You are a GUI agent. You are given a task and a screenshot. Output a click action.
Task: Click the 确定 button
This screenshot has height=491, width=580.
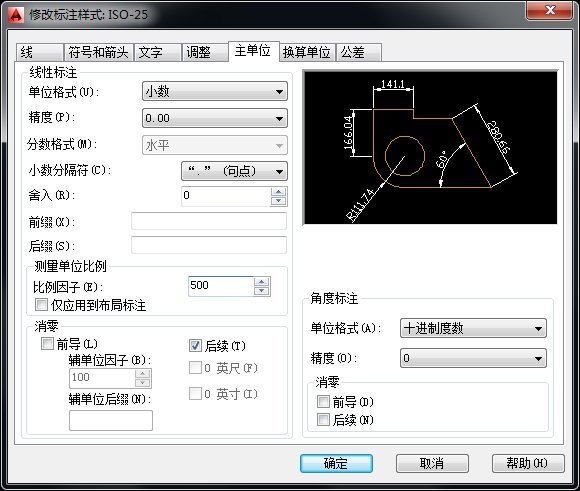click(336, 463)
